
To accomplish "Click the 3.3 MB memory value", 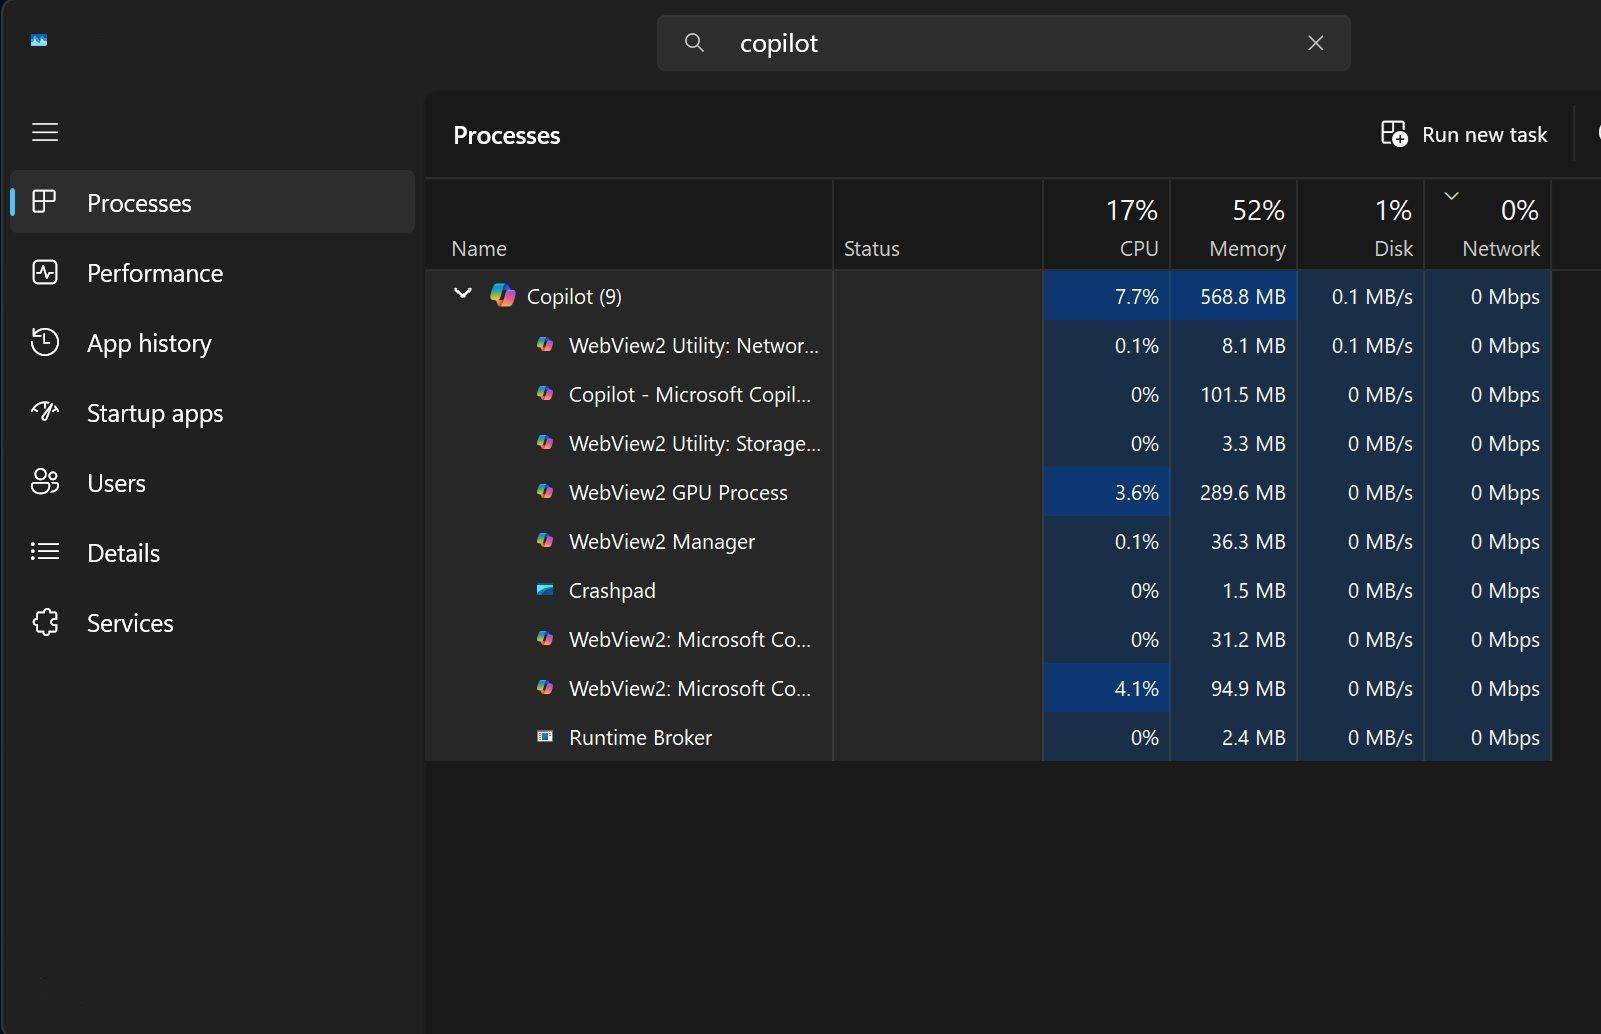I will click(1253, 443).
